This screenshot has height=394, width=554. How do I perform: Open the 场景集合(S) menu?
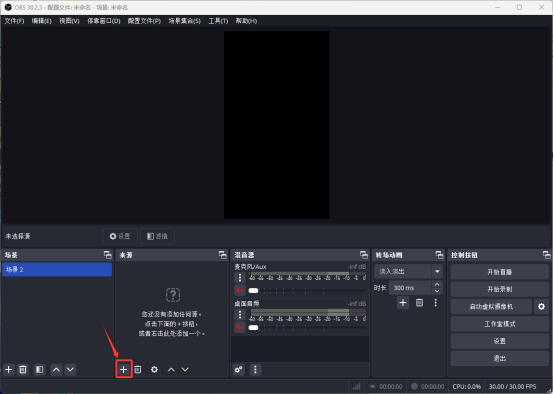(184, 21)
